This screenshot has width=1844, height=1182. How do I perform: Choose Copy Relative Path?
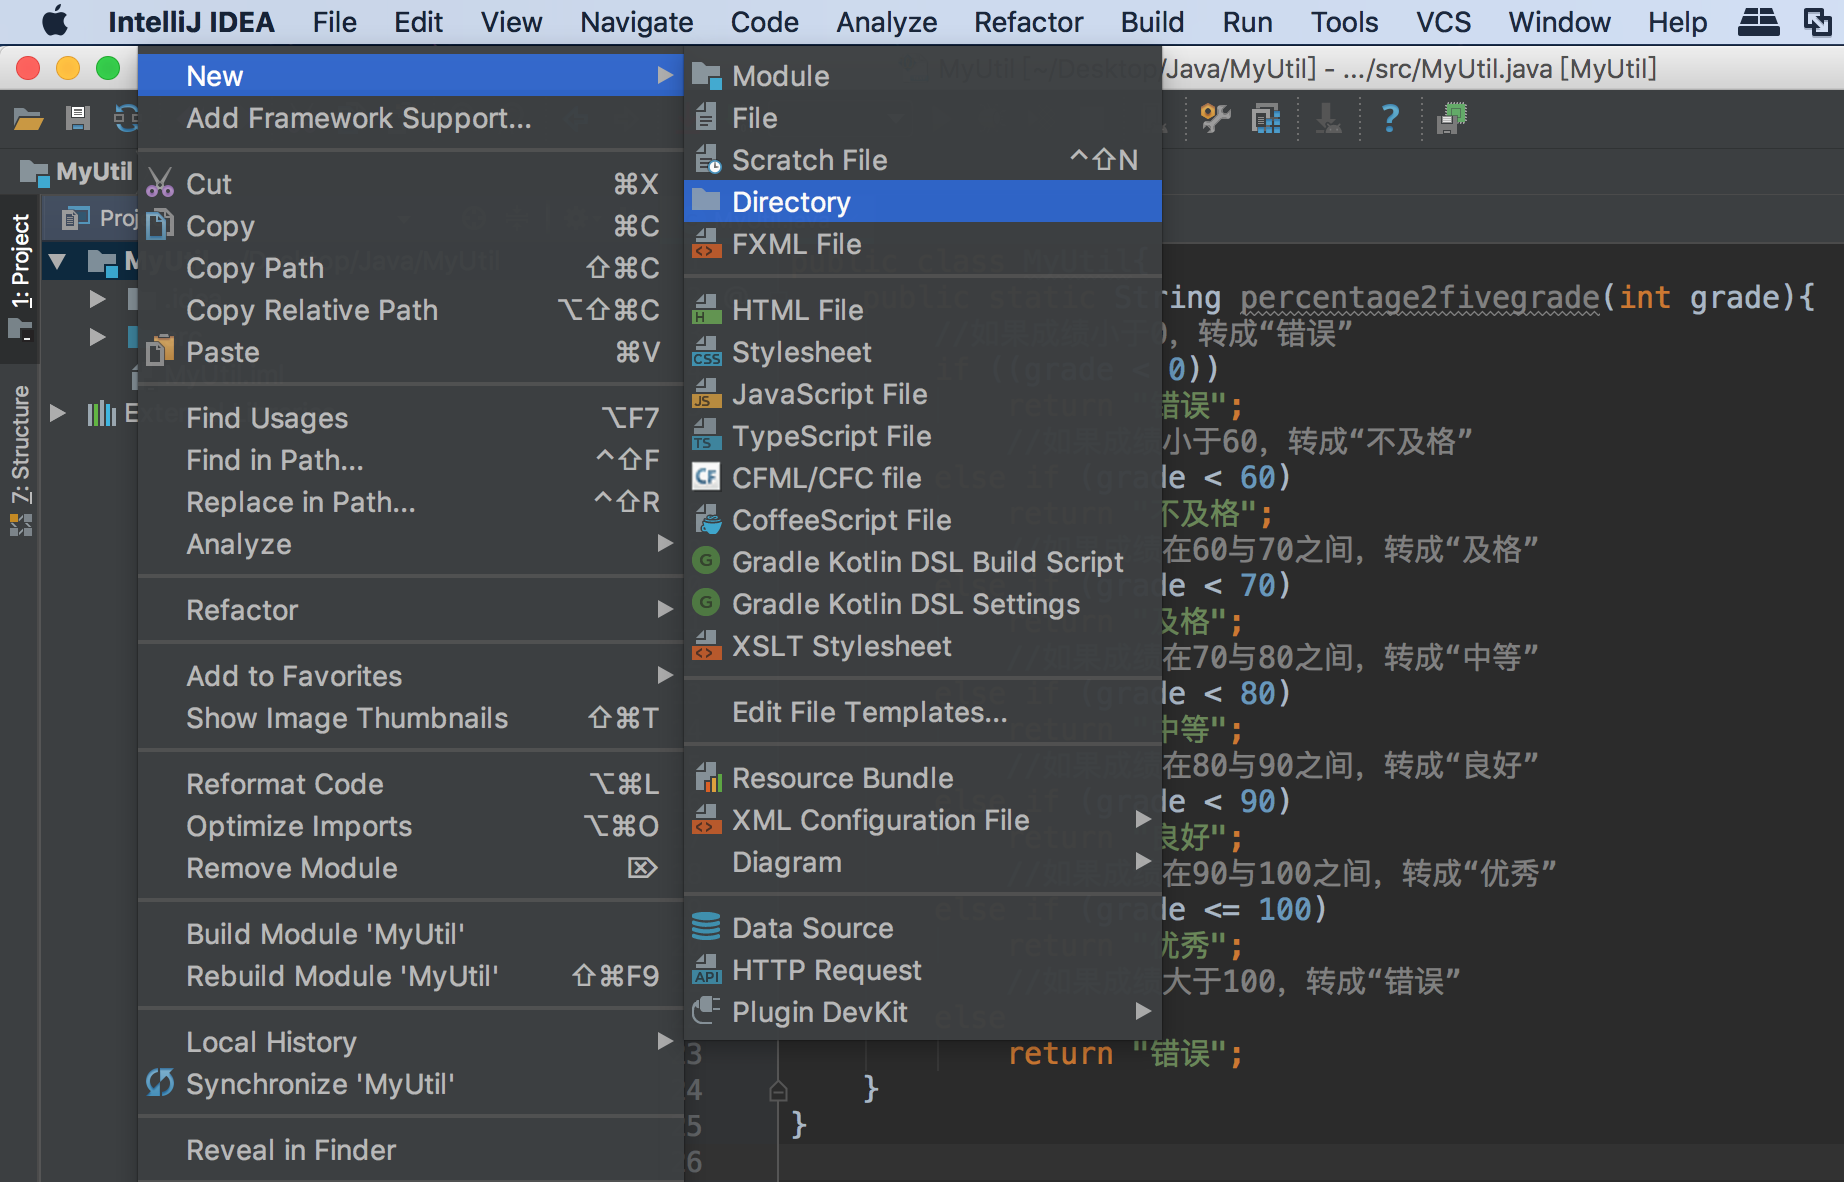410,310
